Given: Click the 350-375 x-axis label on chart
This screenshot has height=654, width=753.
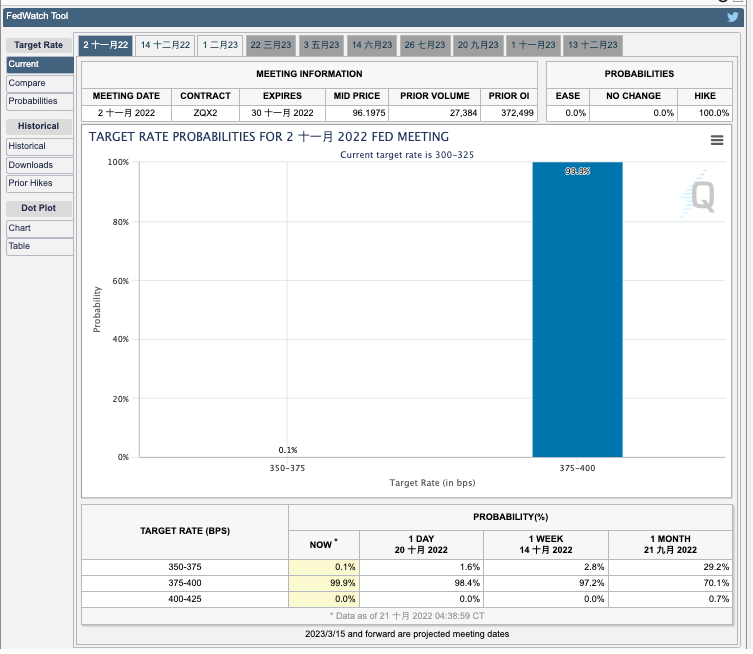Looking at the screenshot, I should point(287,468).
